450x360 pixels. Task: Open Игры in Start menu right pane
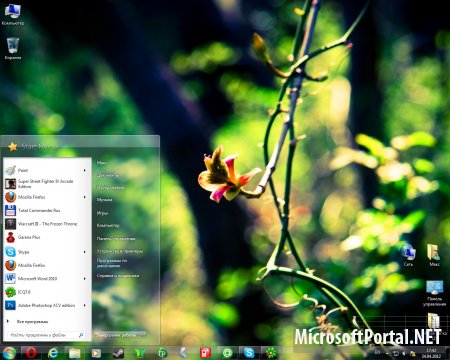[102, 212]
